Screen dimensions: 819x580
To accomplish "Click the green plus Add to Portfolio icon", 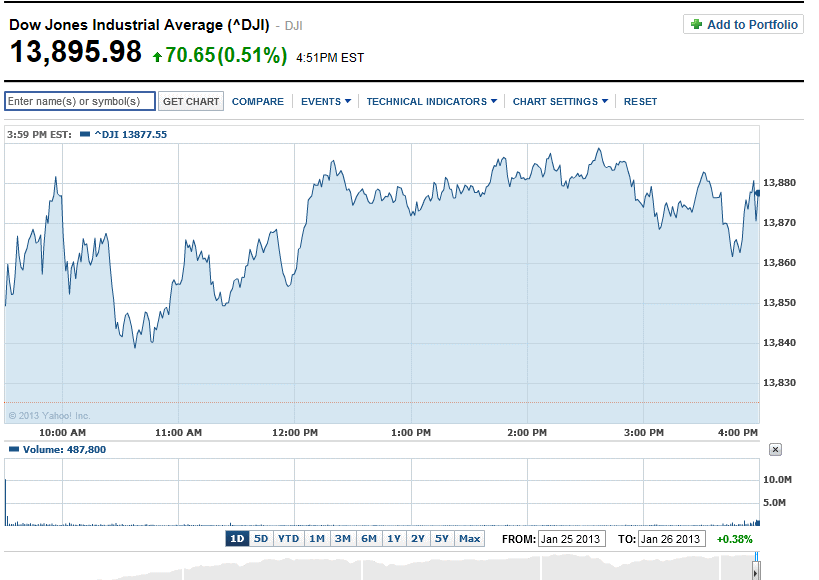I will [x=696, y=25].
